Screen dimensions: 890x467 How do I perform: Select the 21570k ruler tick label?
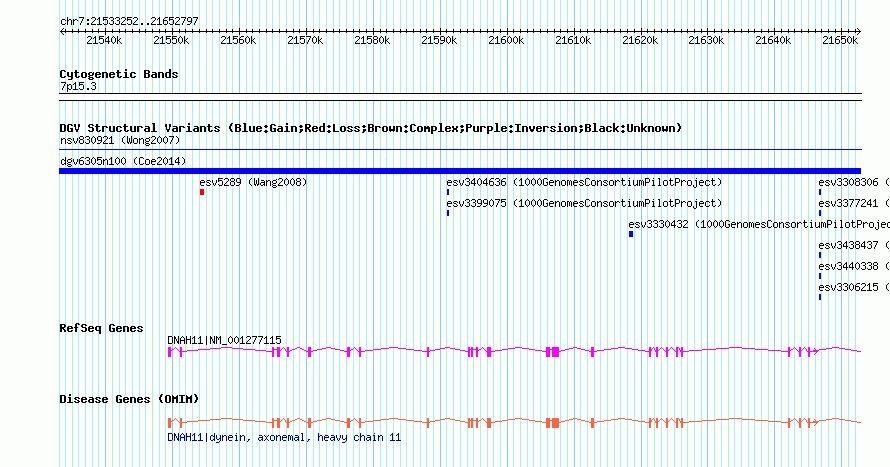click(305, 40)
